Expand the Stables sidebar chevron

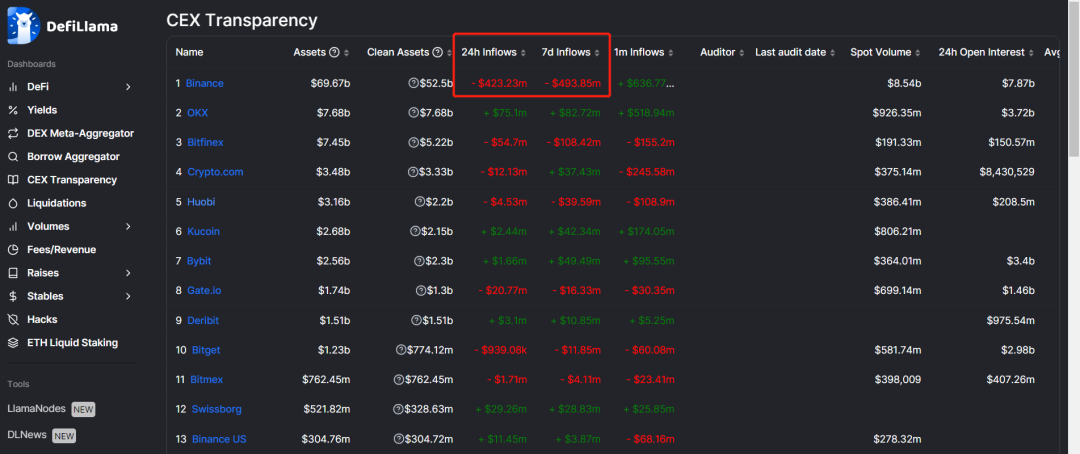point(128,296)
